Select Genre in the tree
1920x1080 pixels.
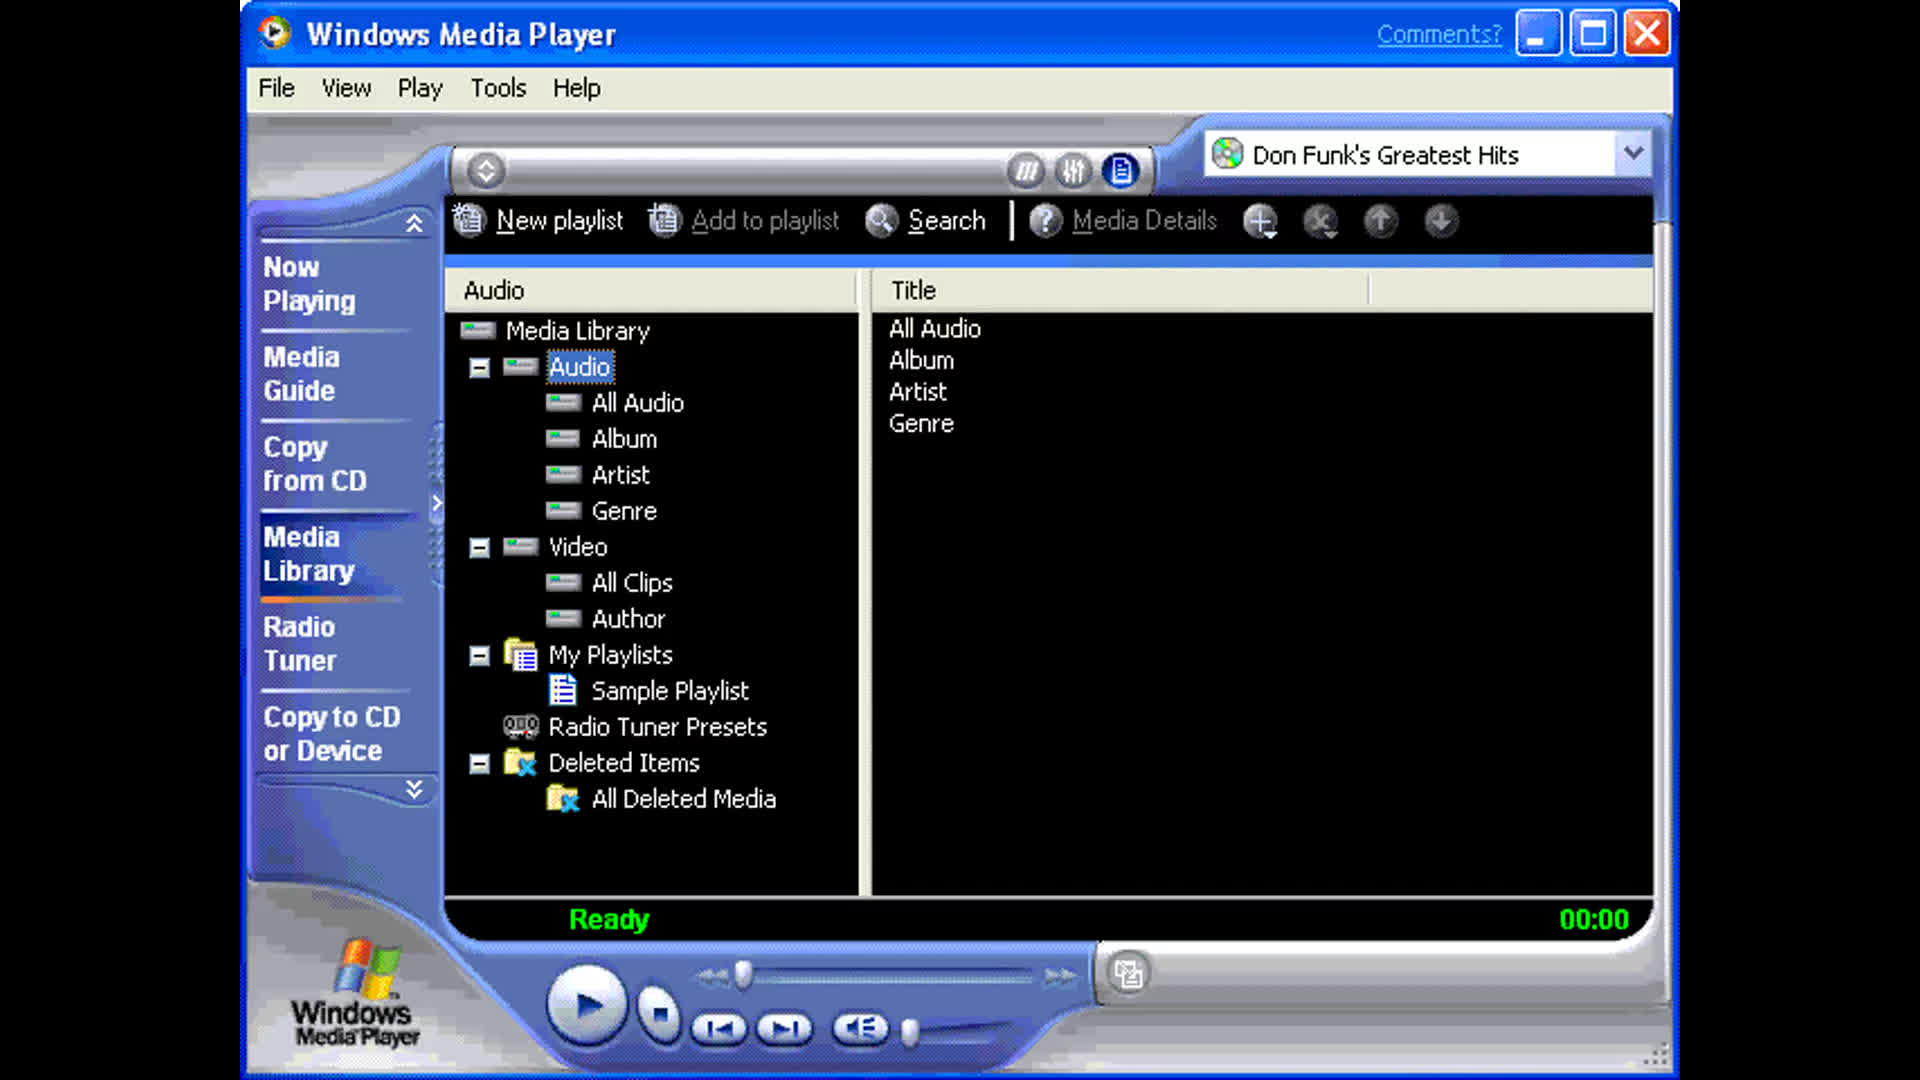624,510
